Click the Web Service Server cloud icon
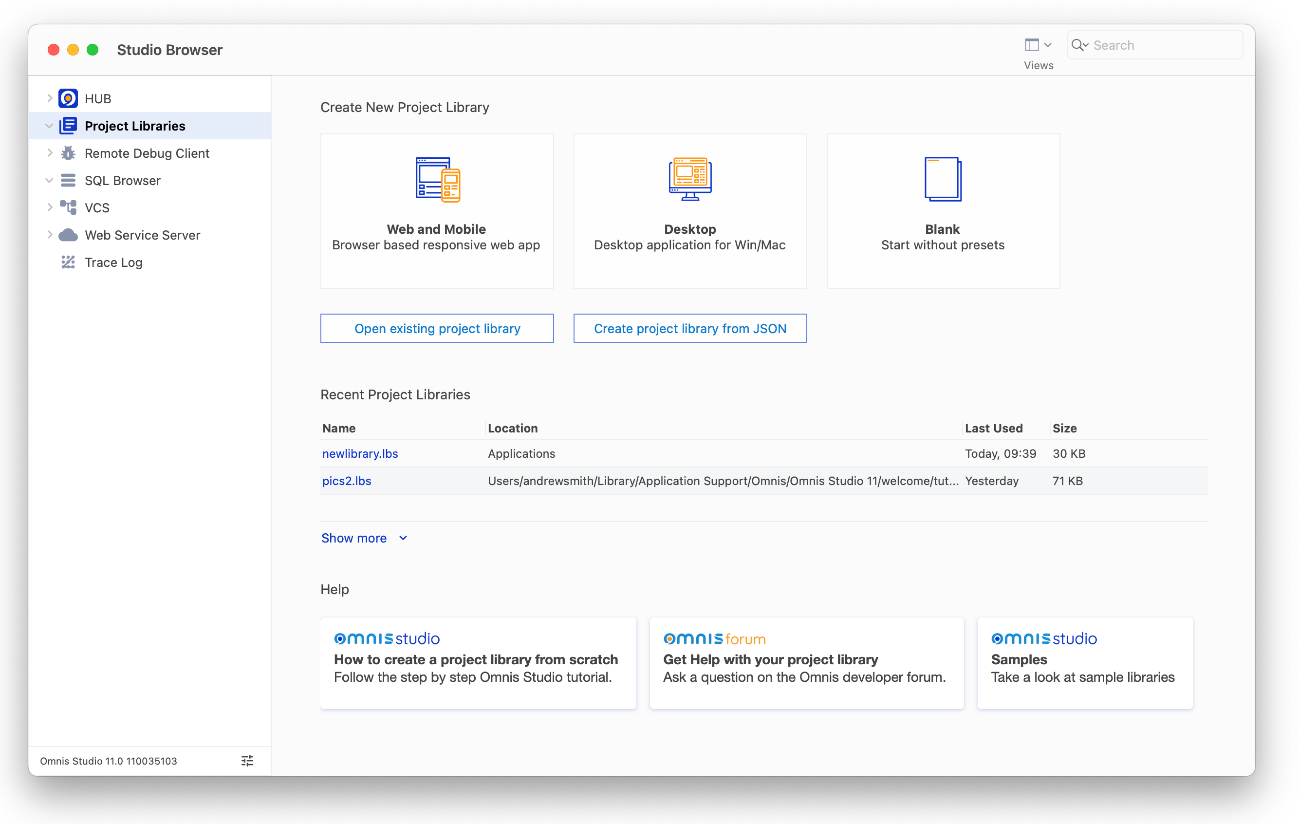The width and height of the screenshot is (1299, 824). [68, 235]
